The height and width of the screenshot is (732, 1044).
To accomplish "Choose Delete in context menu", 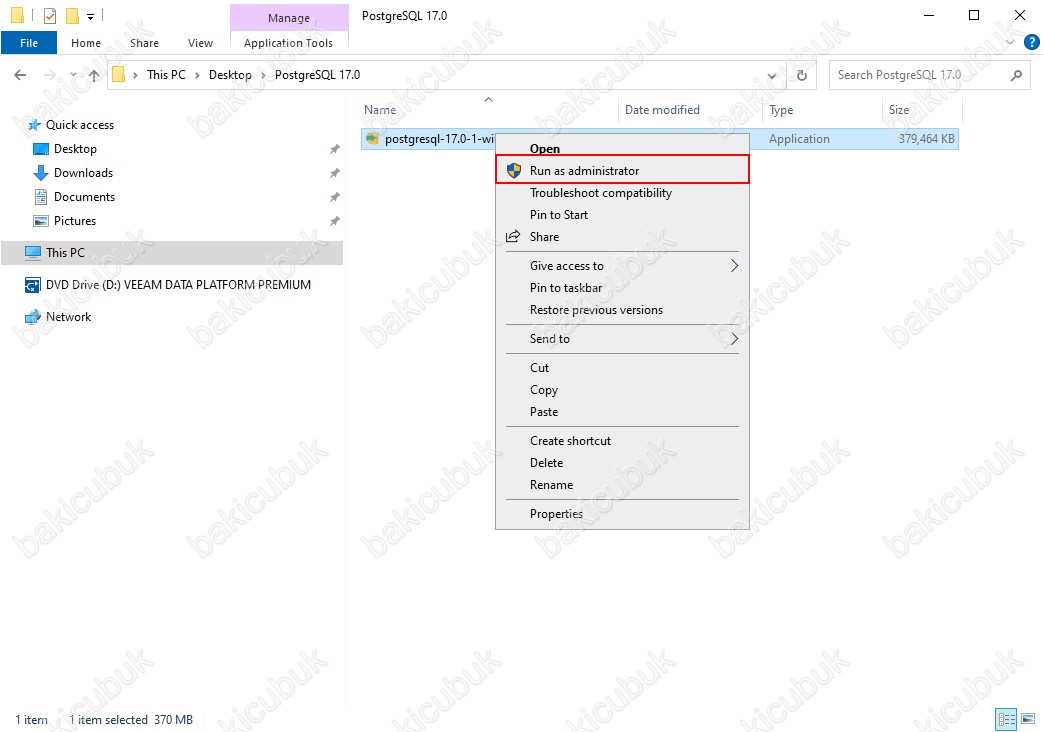I will (x=622, y=463).
